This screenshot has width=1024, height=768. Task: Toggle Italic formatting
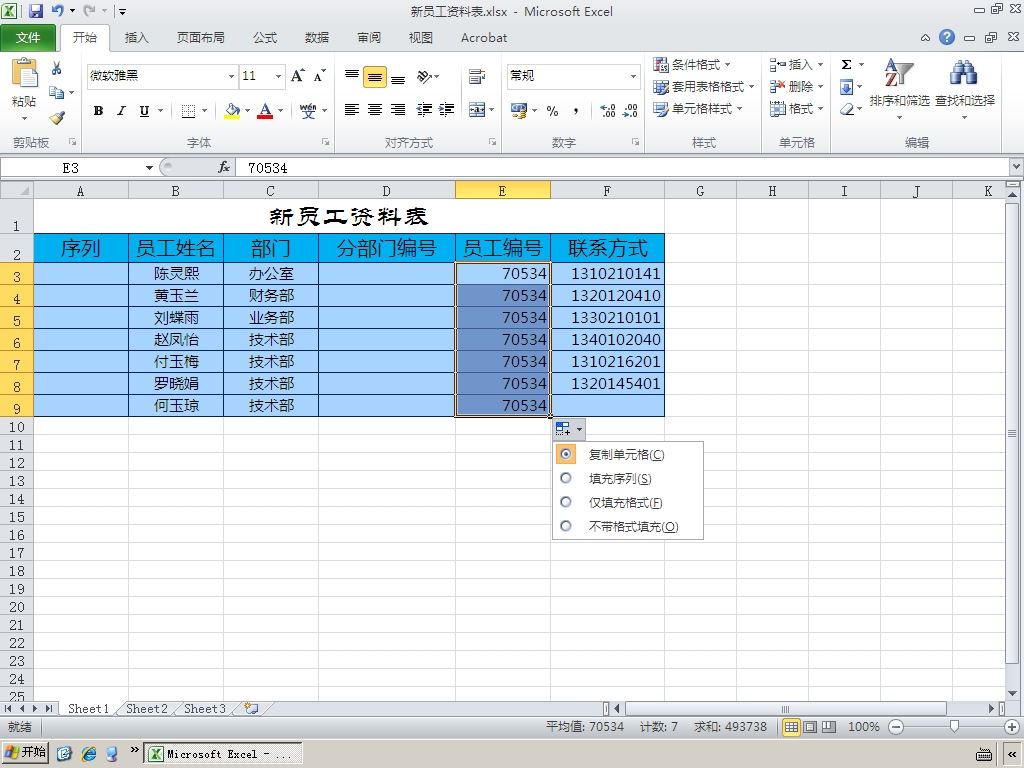(121, 111)
